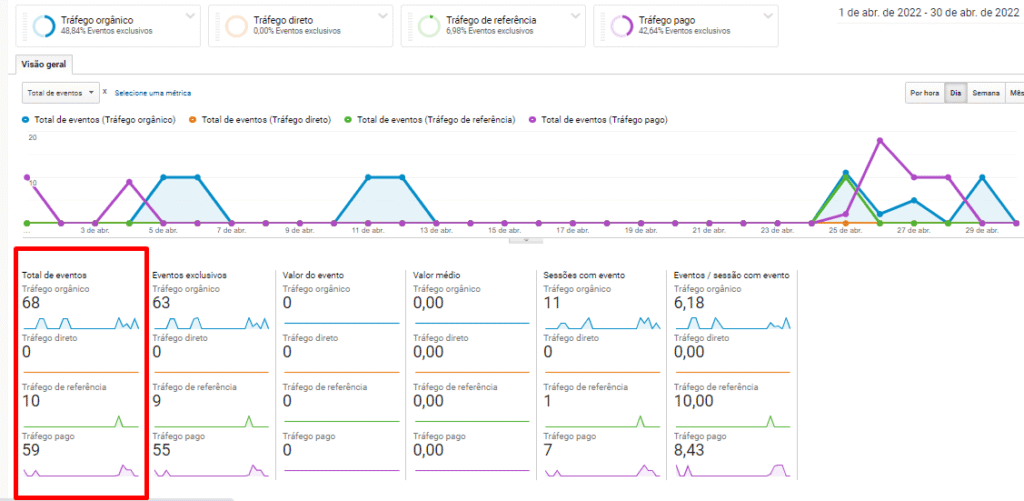Click the Tráfego pago donut icon
Viewport: 1024px width, 501px height.
coord(621,26)
